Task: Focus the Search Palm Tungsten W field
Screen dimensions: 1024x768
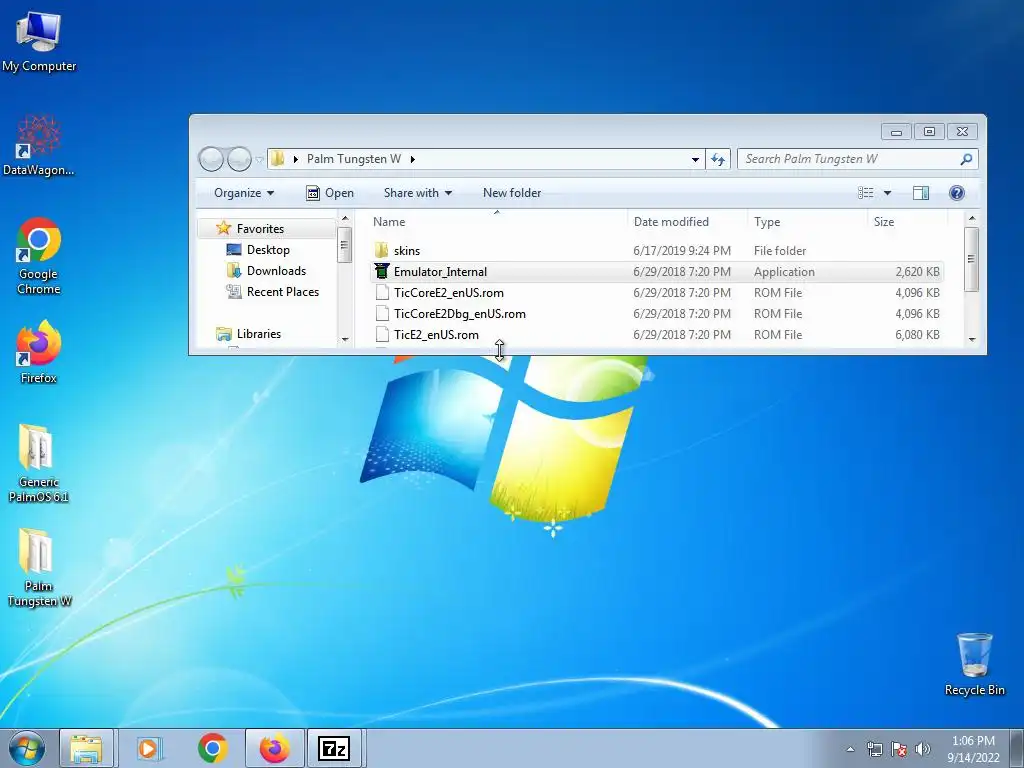Action: tap(857, 159)
